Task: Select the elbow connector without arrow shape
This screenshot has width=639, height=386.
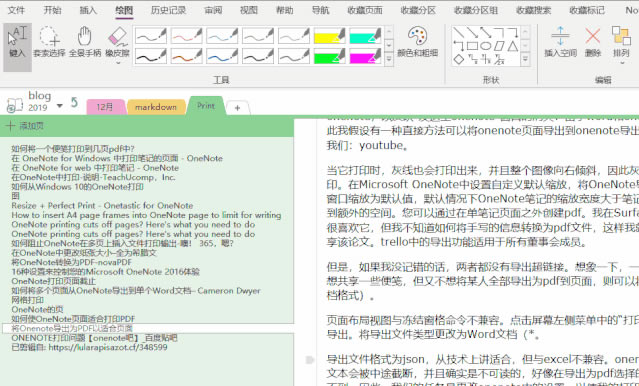Action: click(499, 33)
